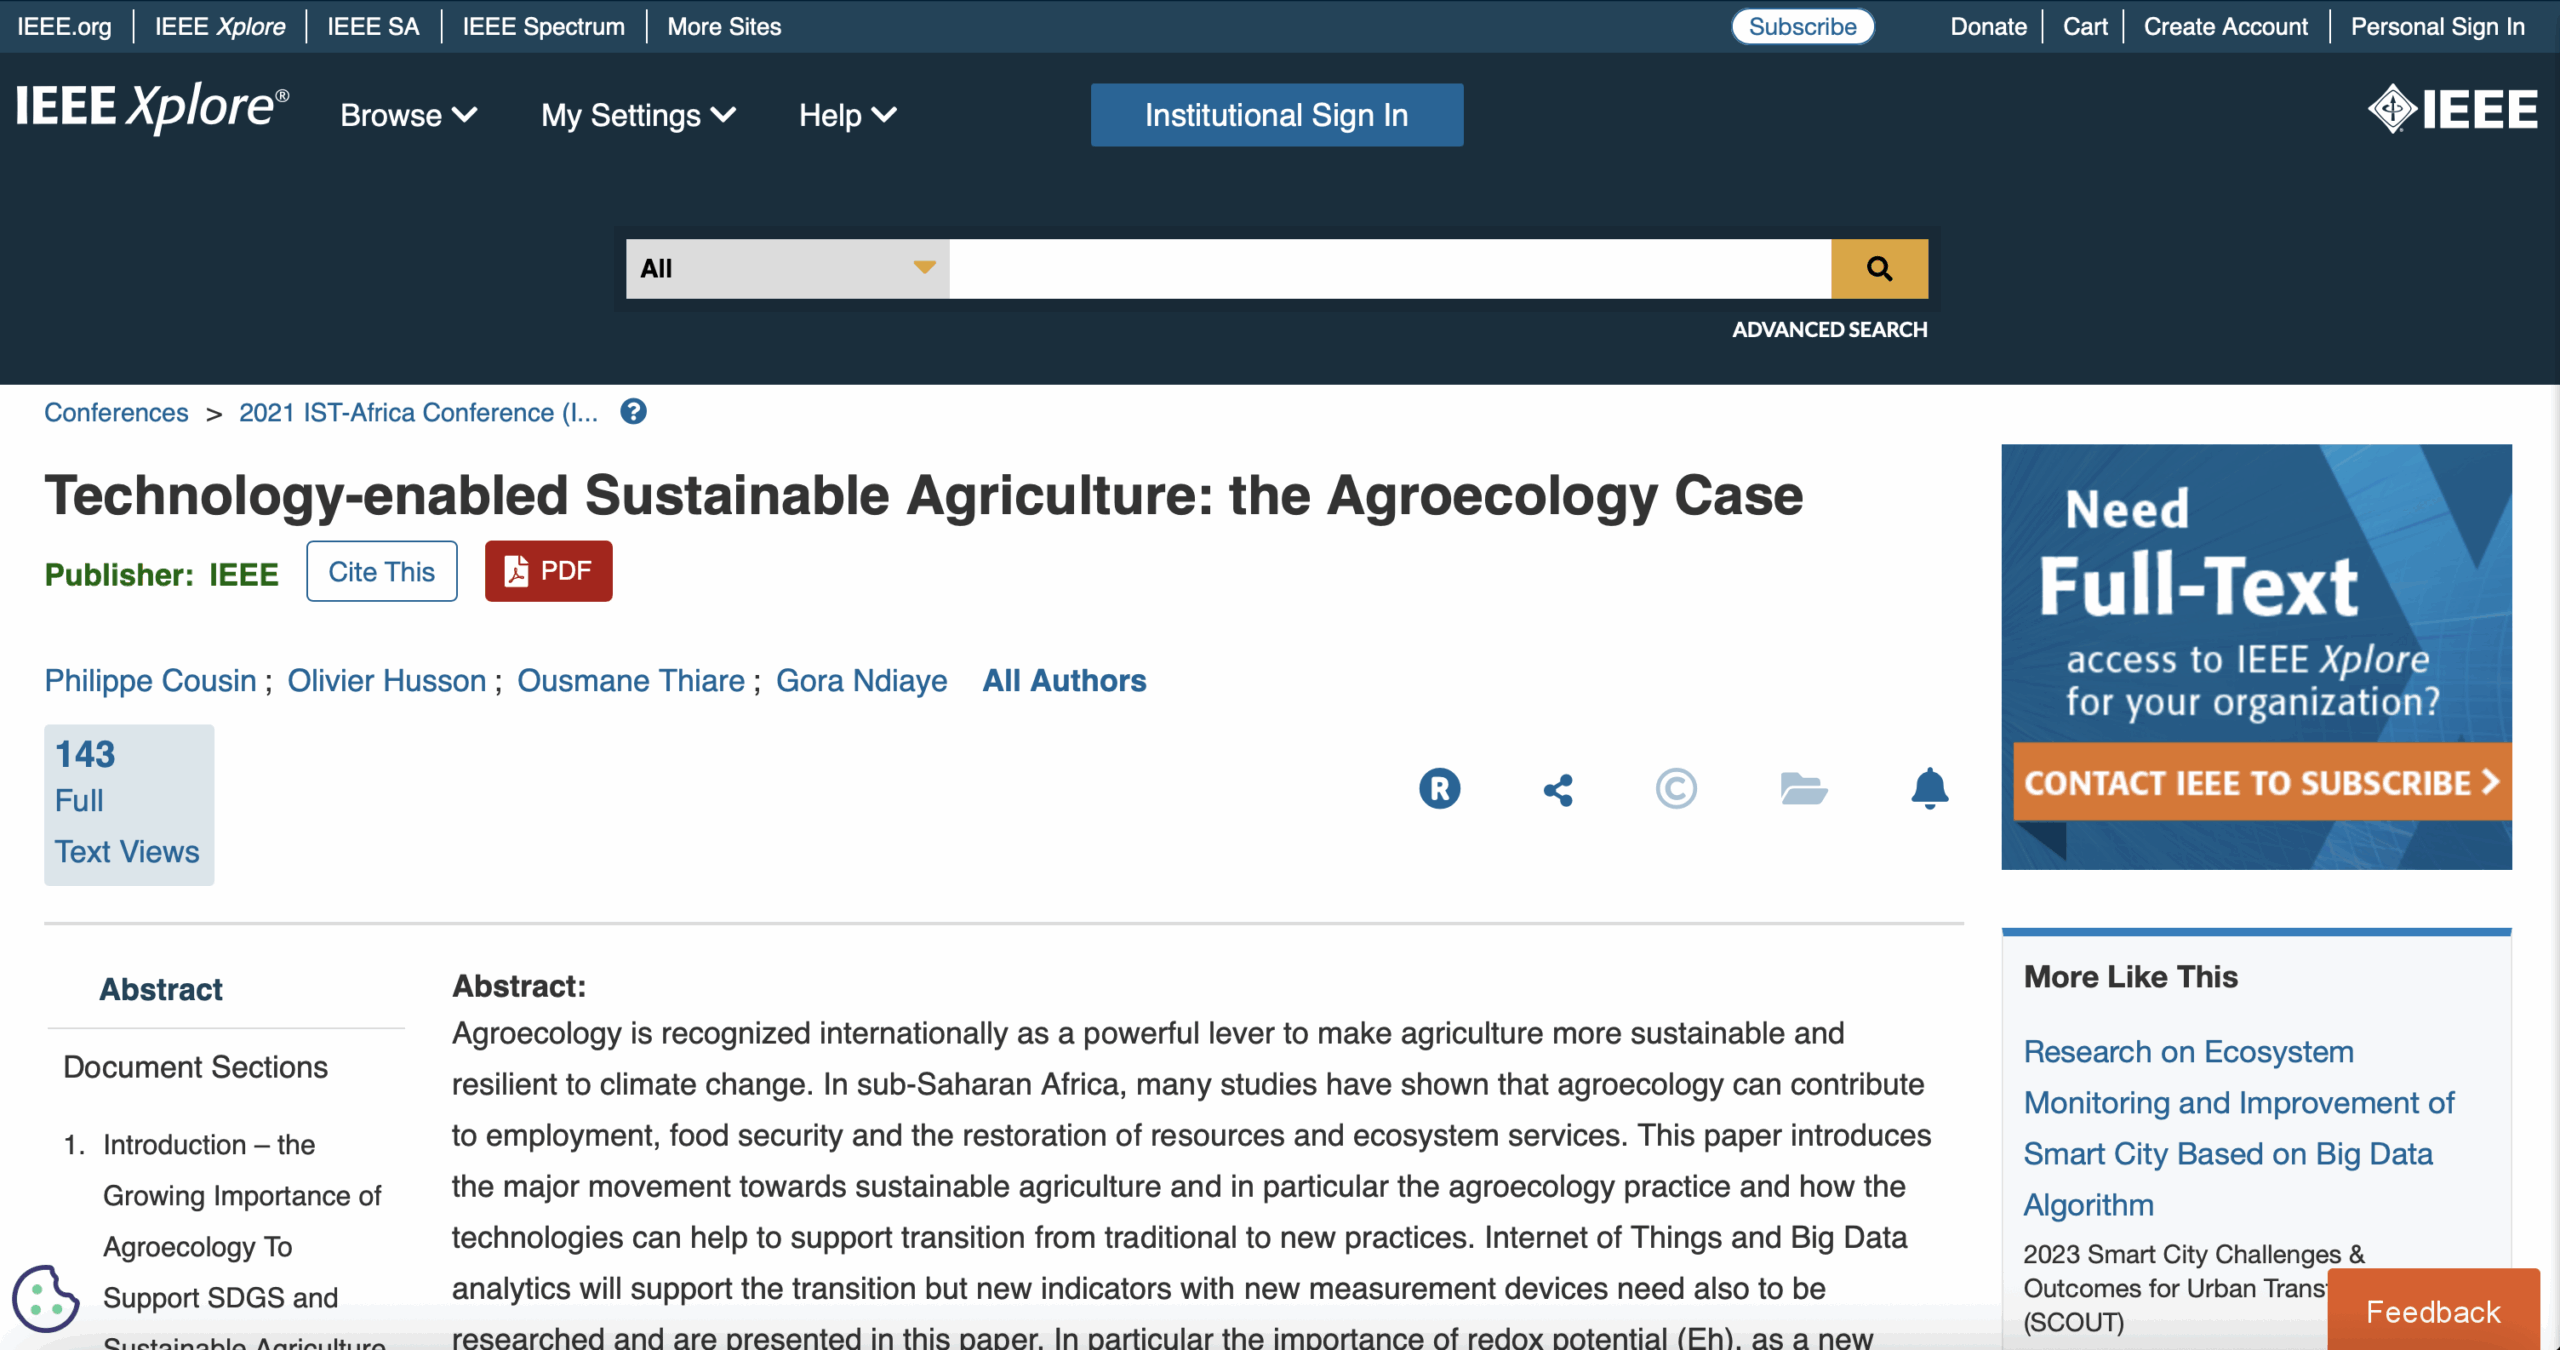Image resolution: width=2560 pixels, height=1350 pixels.
Task: Open the My Settings dropdown
Action: [x=638, y=116]
